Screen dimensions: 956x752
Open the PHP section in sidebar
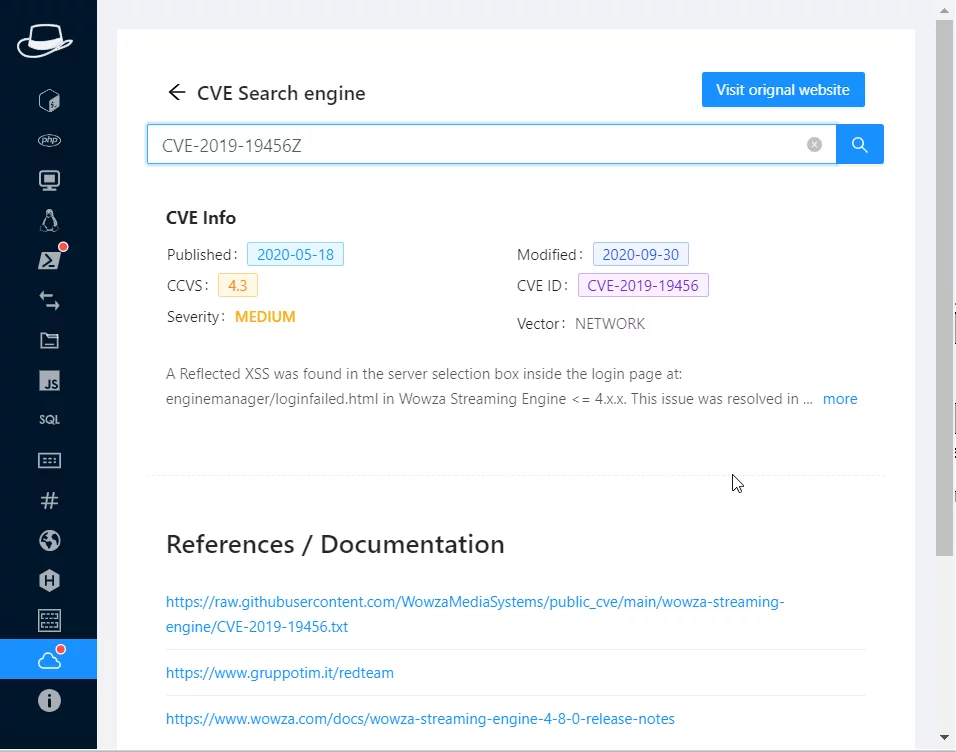pos(49,140)
